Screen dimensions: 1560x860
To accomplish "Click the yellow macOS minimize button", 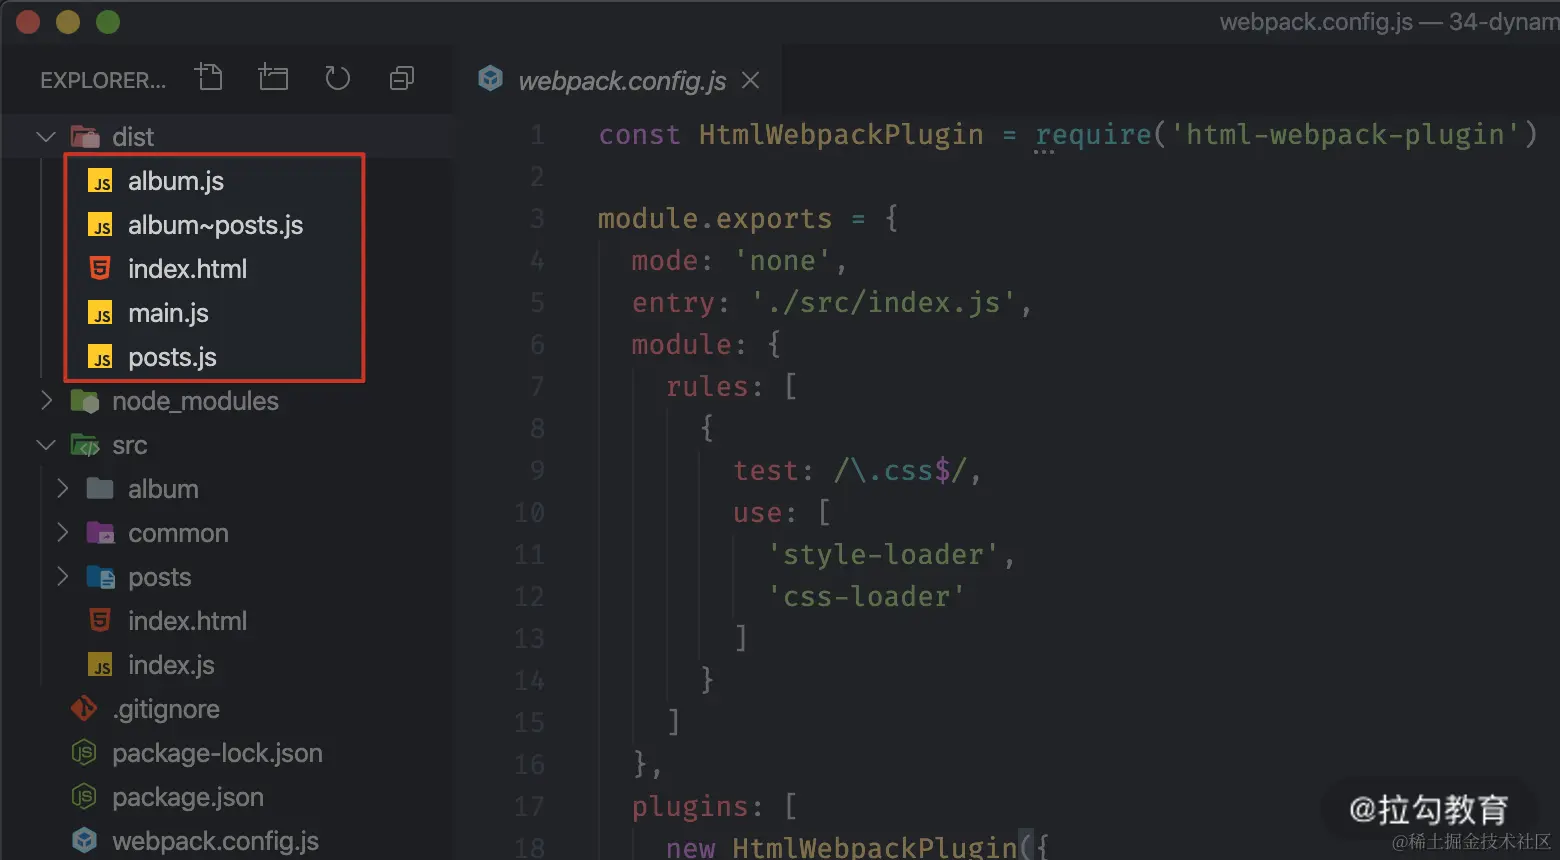I will pos(68,22).
